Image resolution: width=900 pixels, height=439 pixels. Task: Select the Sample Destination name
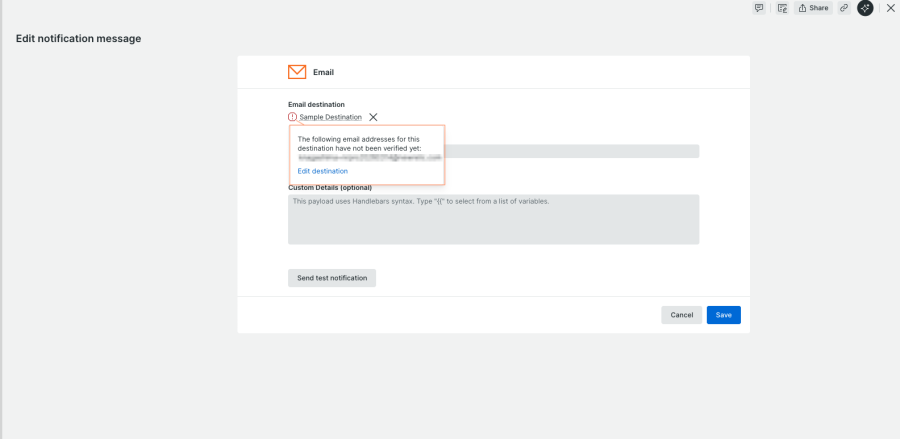click(x=331, y=117)
